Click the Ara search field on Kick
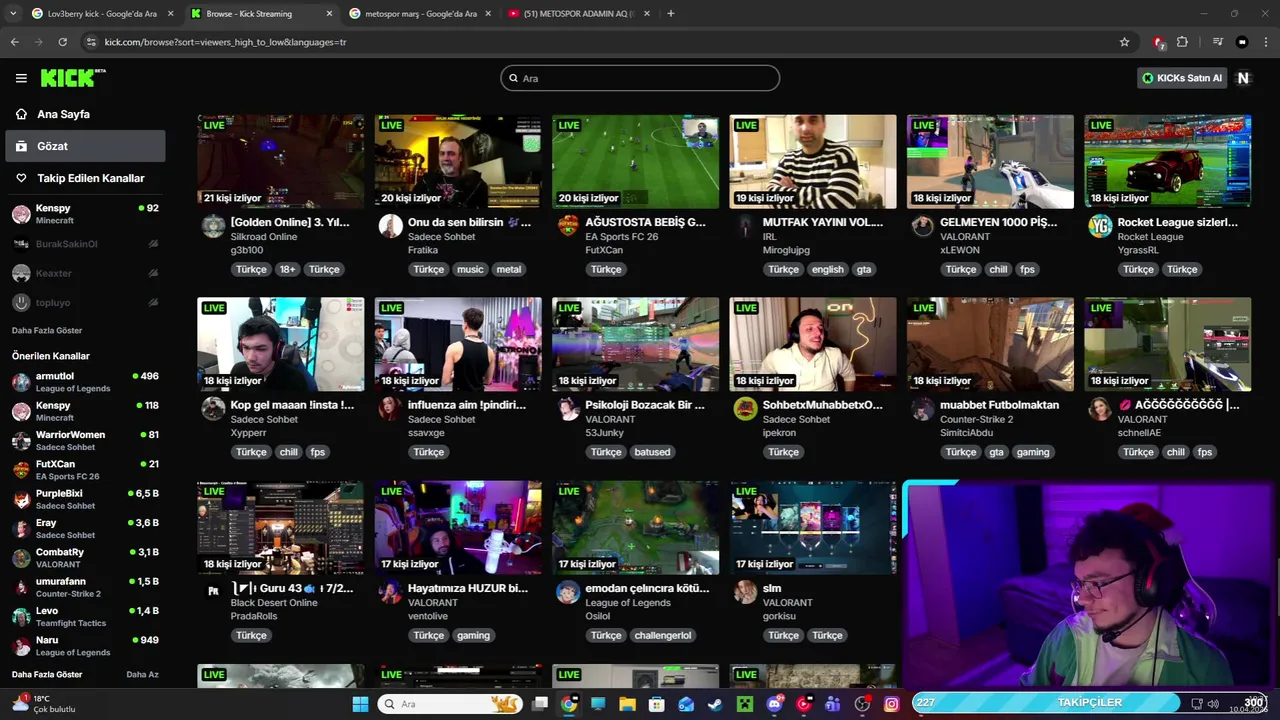Viewport: 1280px width, 720px height. click(640, 78)
